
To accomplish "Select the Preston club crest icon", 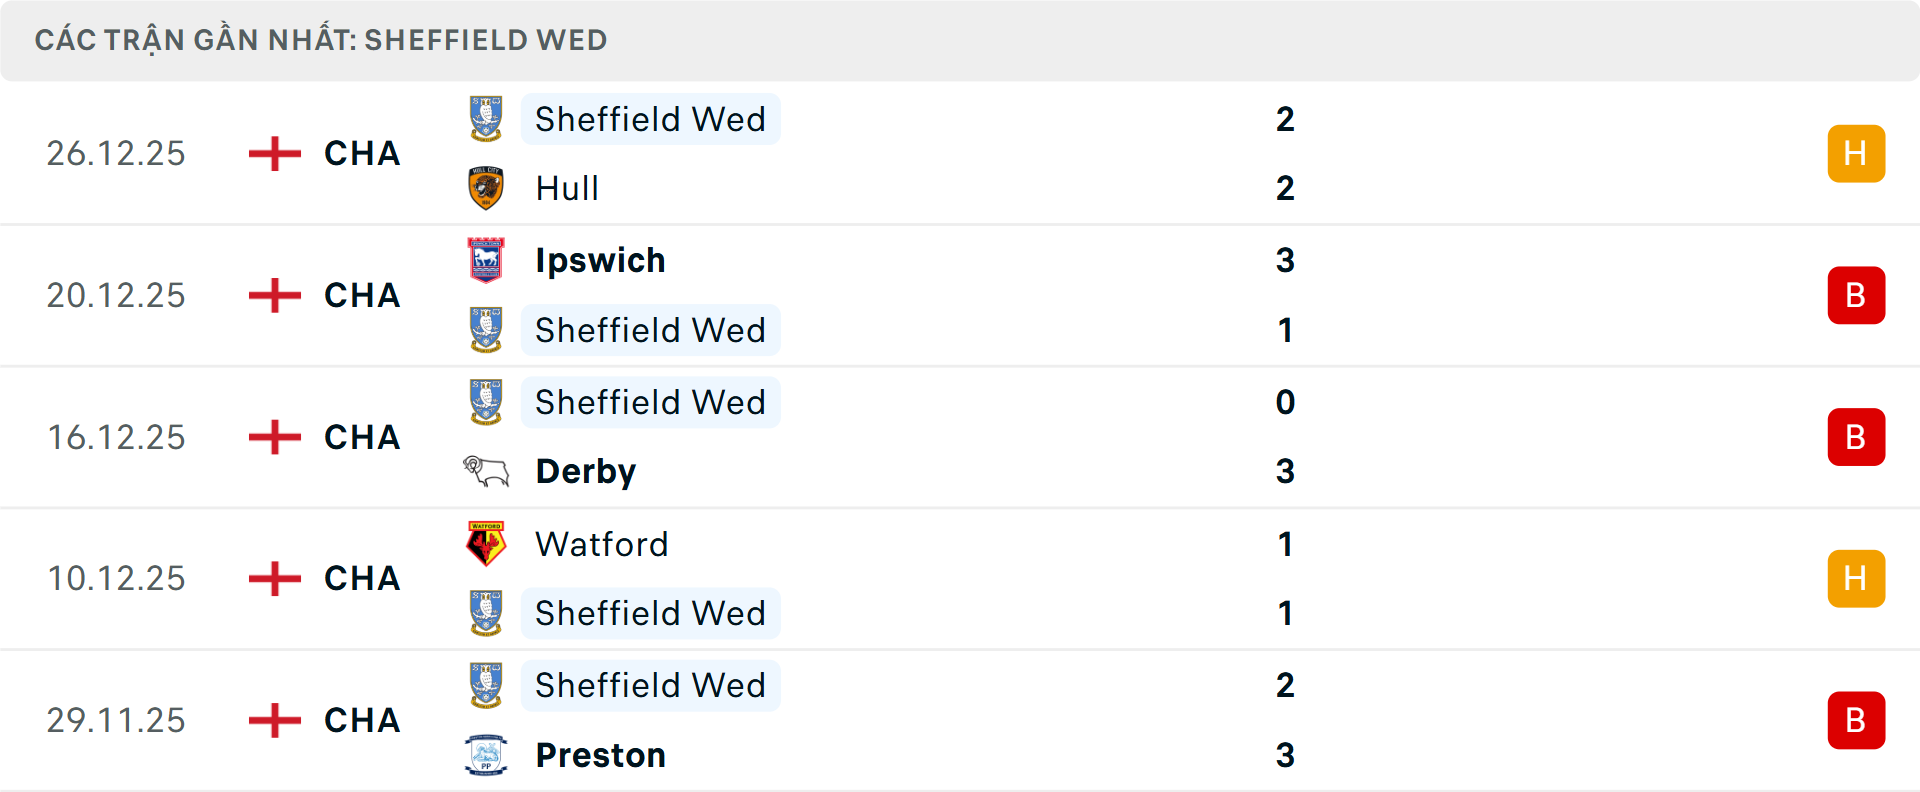I will click(x=487, y=755).
